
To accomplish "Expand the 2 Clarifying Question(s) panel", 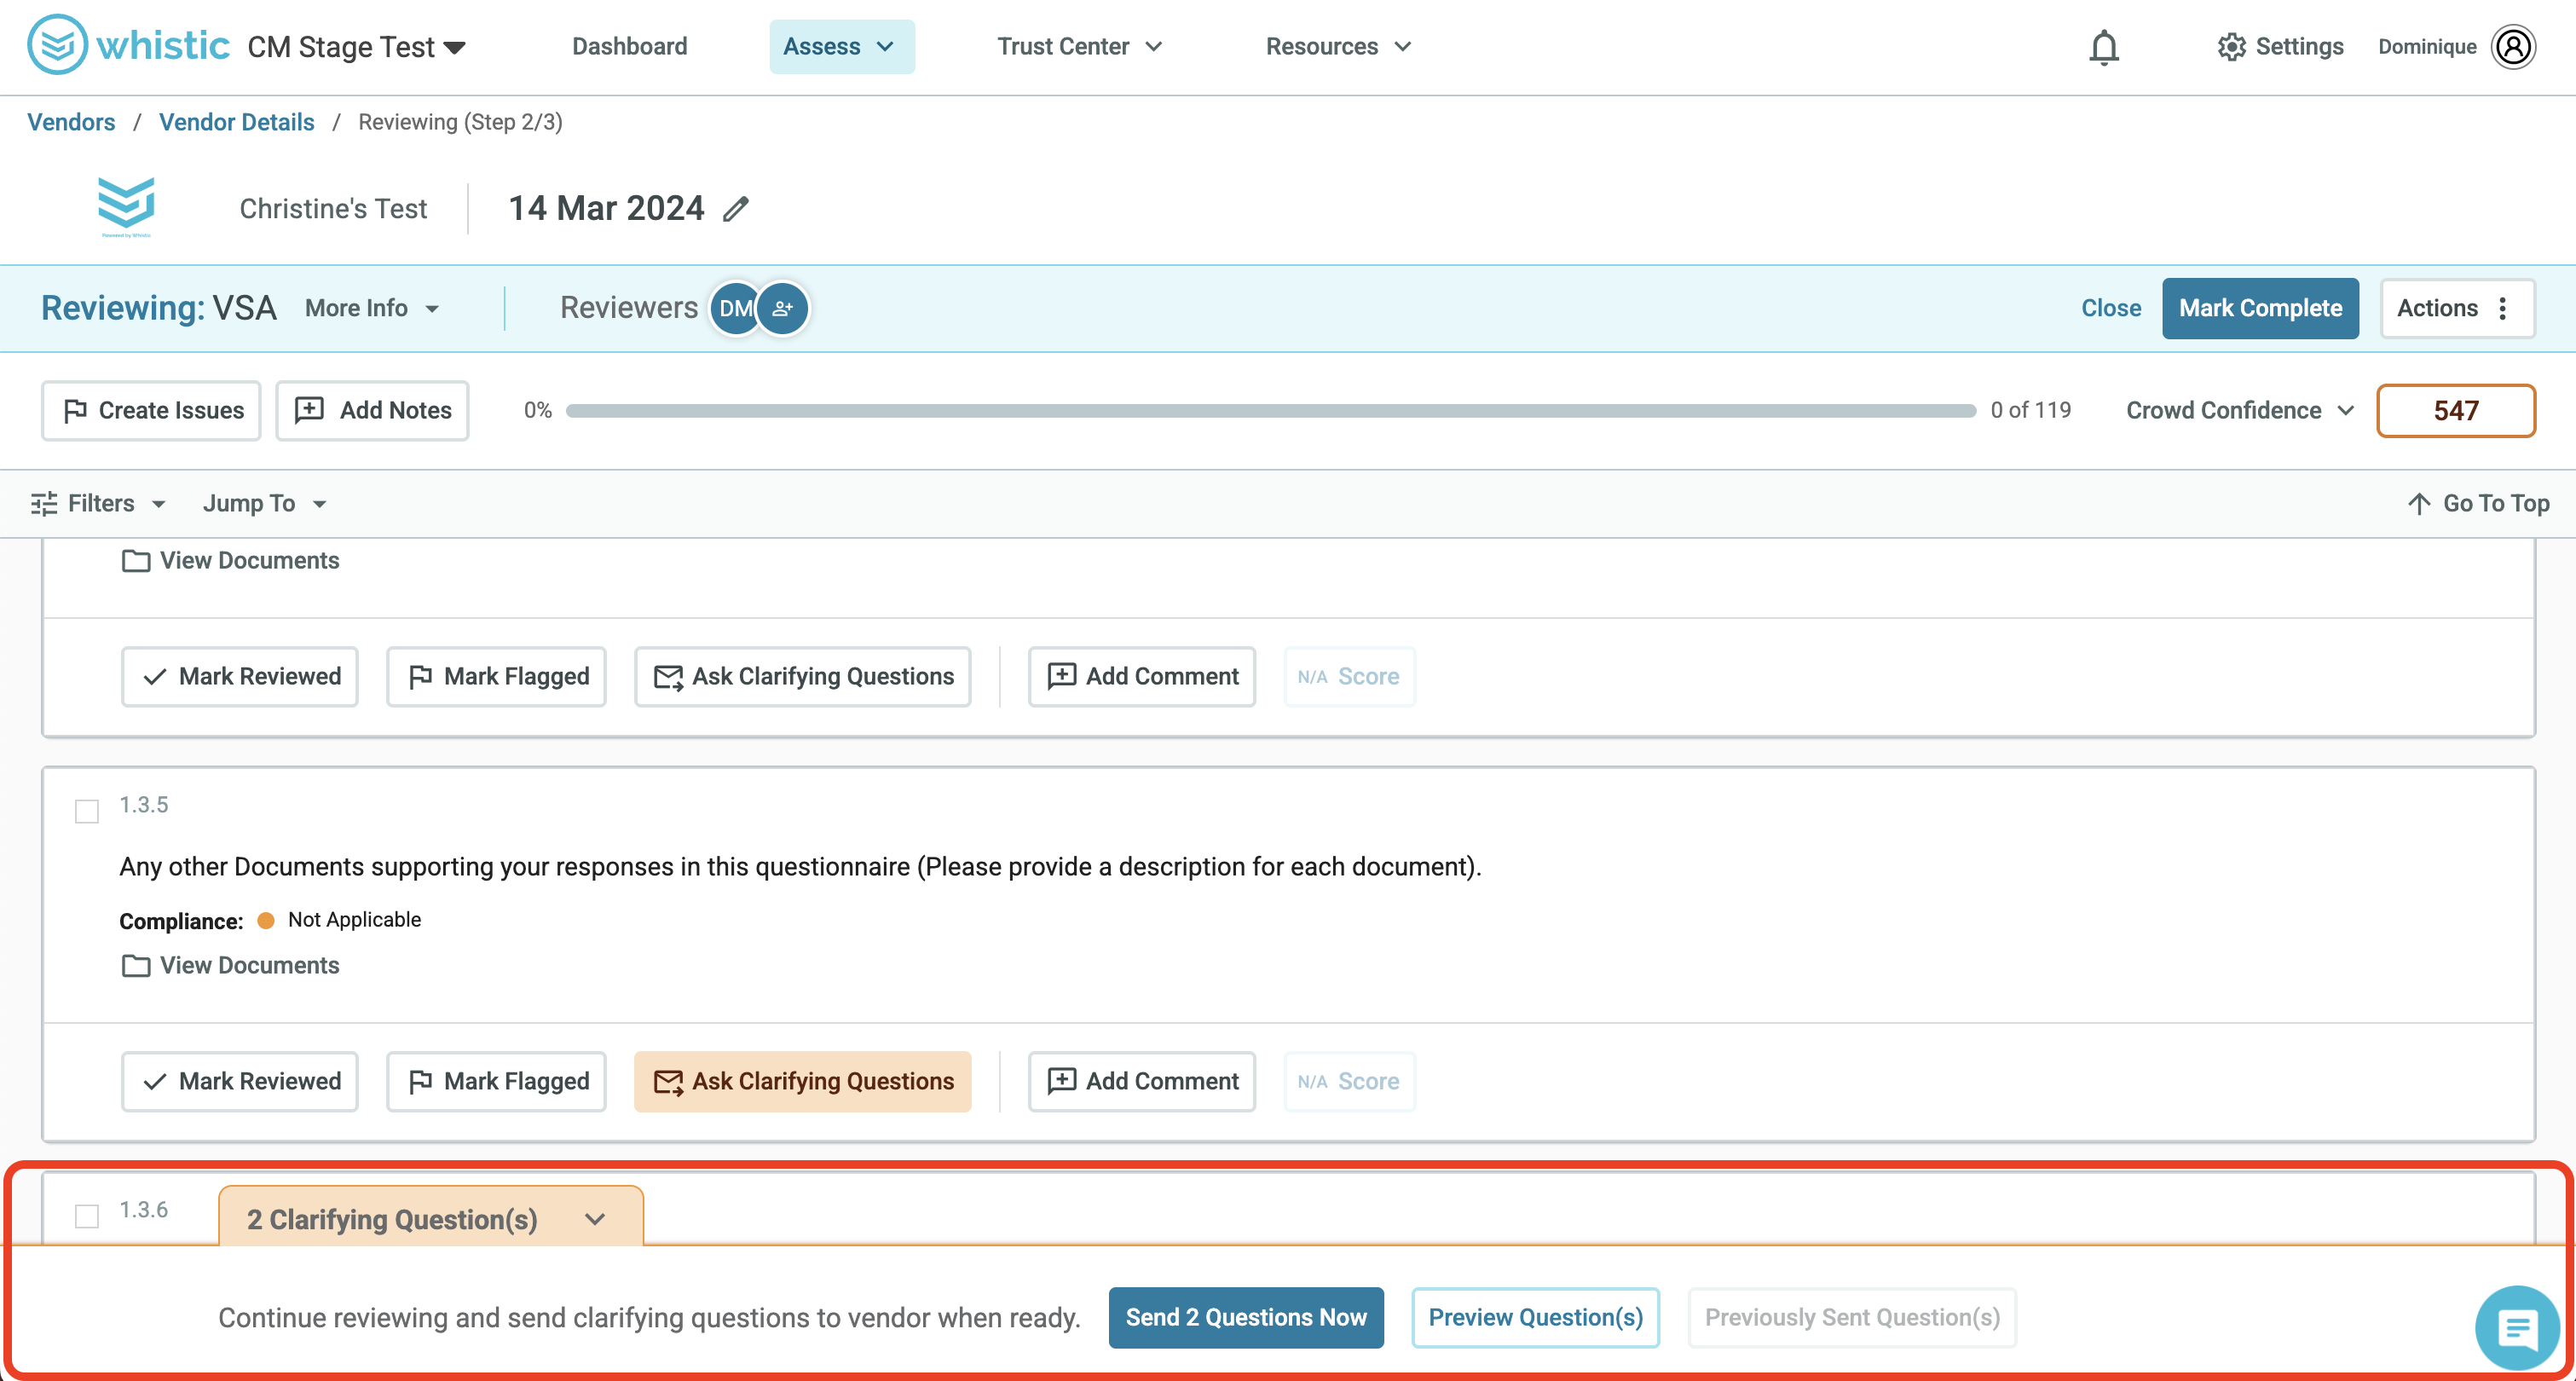I will (x=430, y=1219).
